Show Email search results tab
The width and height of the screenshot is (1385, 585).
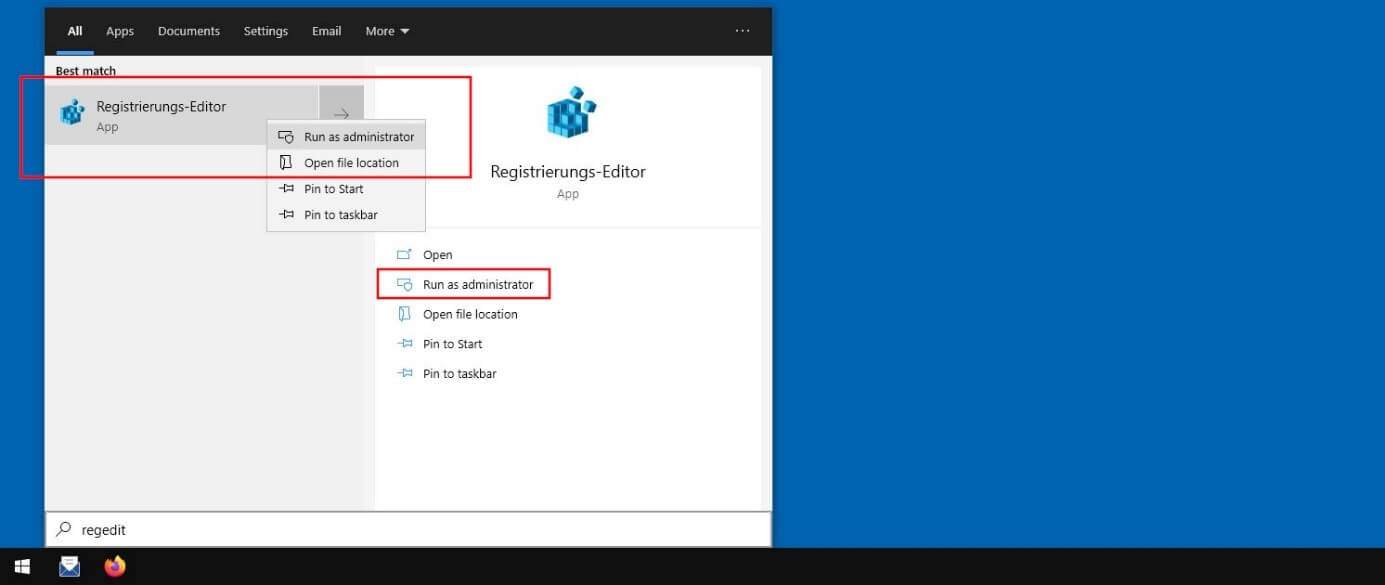coord(326,31)
